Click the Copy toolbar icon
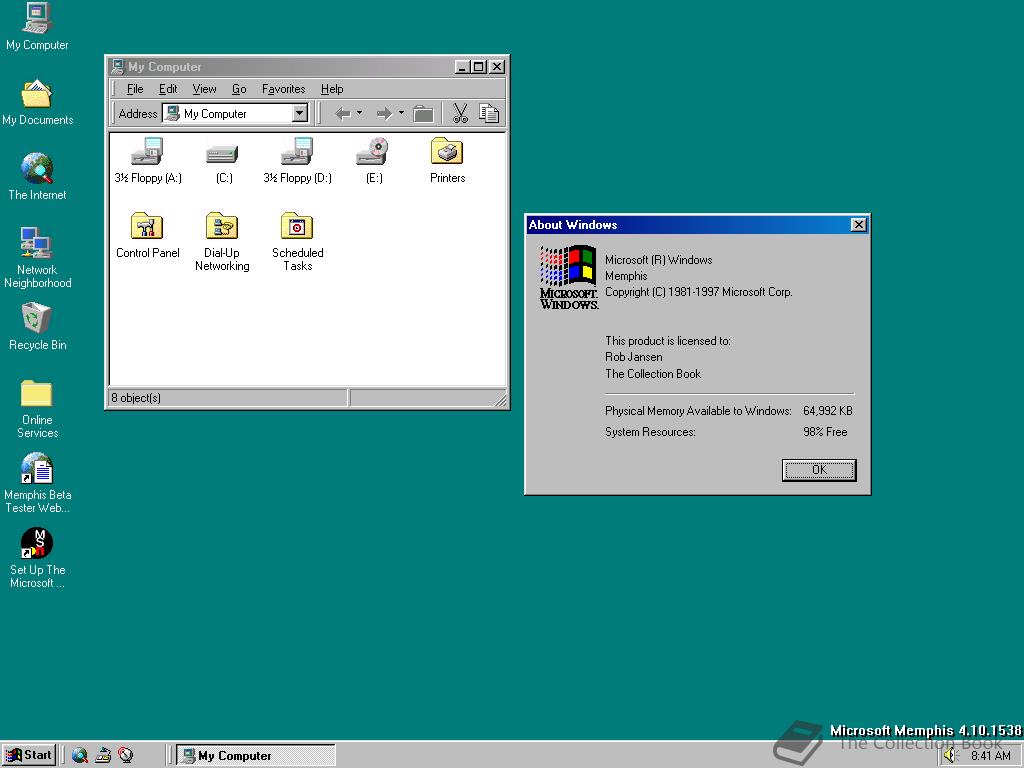 point(489,114)
